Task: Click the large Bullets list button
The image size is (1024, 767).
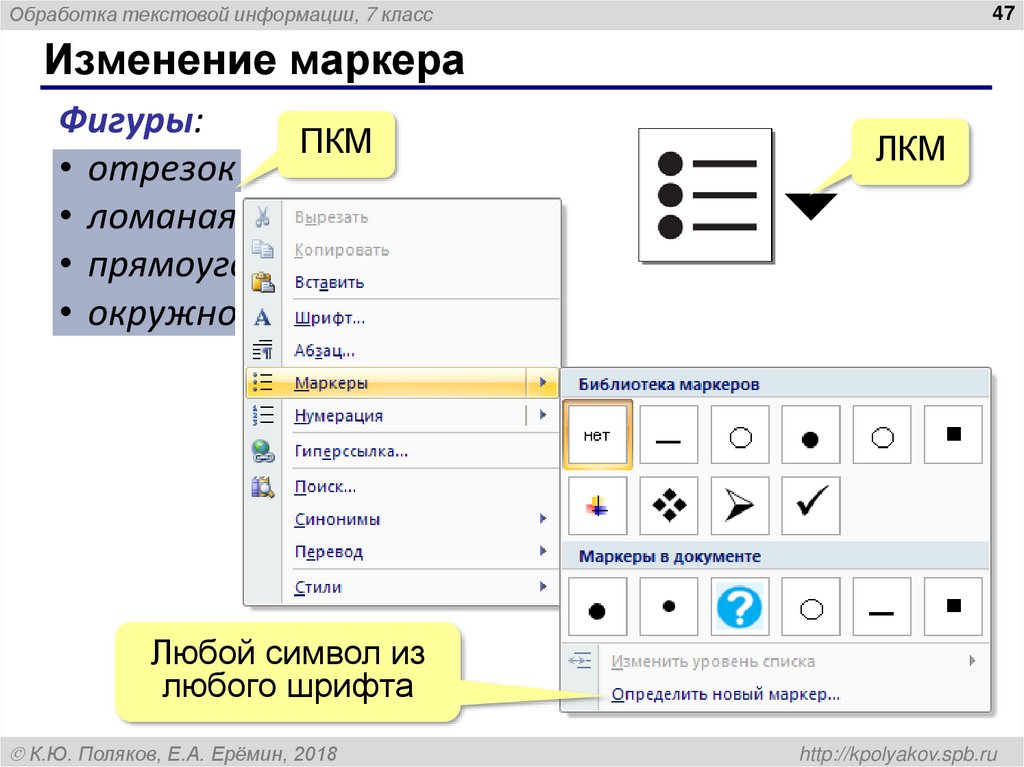Action: (705, 195)
